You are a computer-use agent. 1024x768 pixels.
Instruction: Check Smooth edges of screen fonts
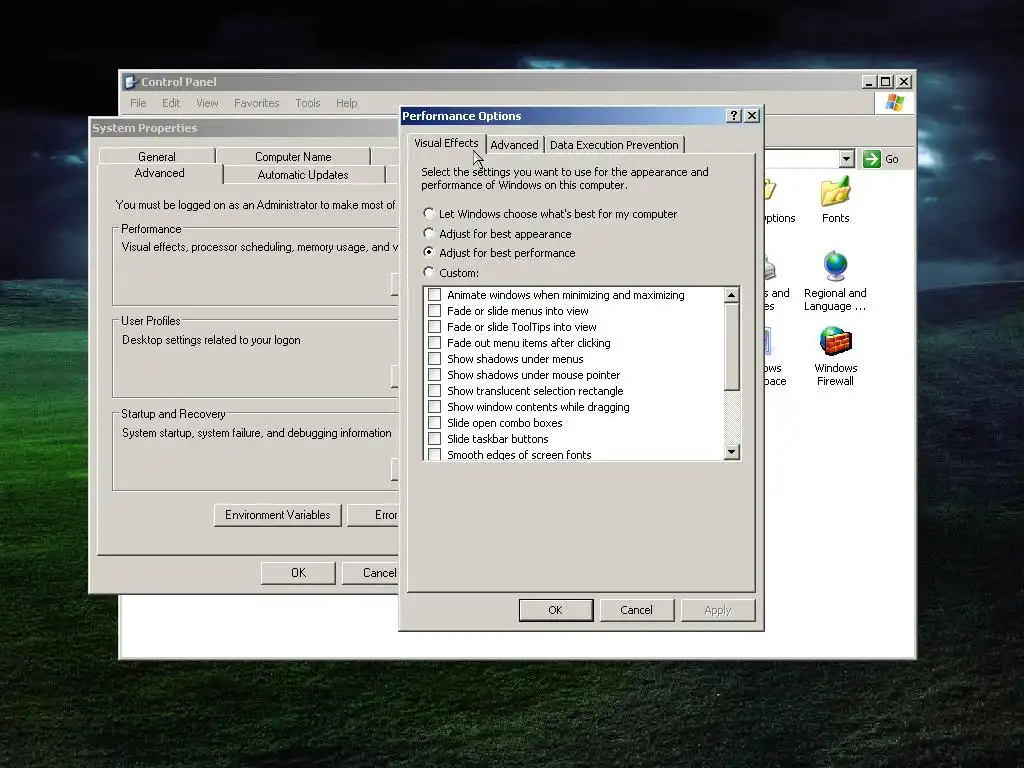pyautogui.click(x=434, y=455)
